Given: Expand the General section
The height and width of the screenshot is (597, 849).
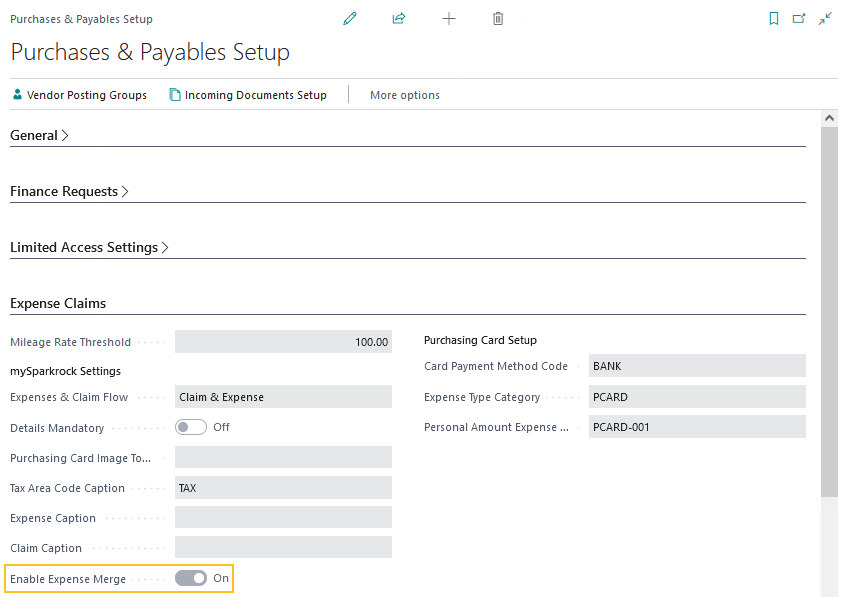Looking at the screenshot, I should click(39, 135).
